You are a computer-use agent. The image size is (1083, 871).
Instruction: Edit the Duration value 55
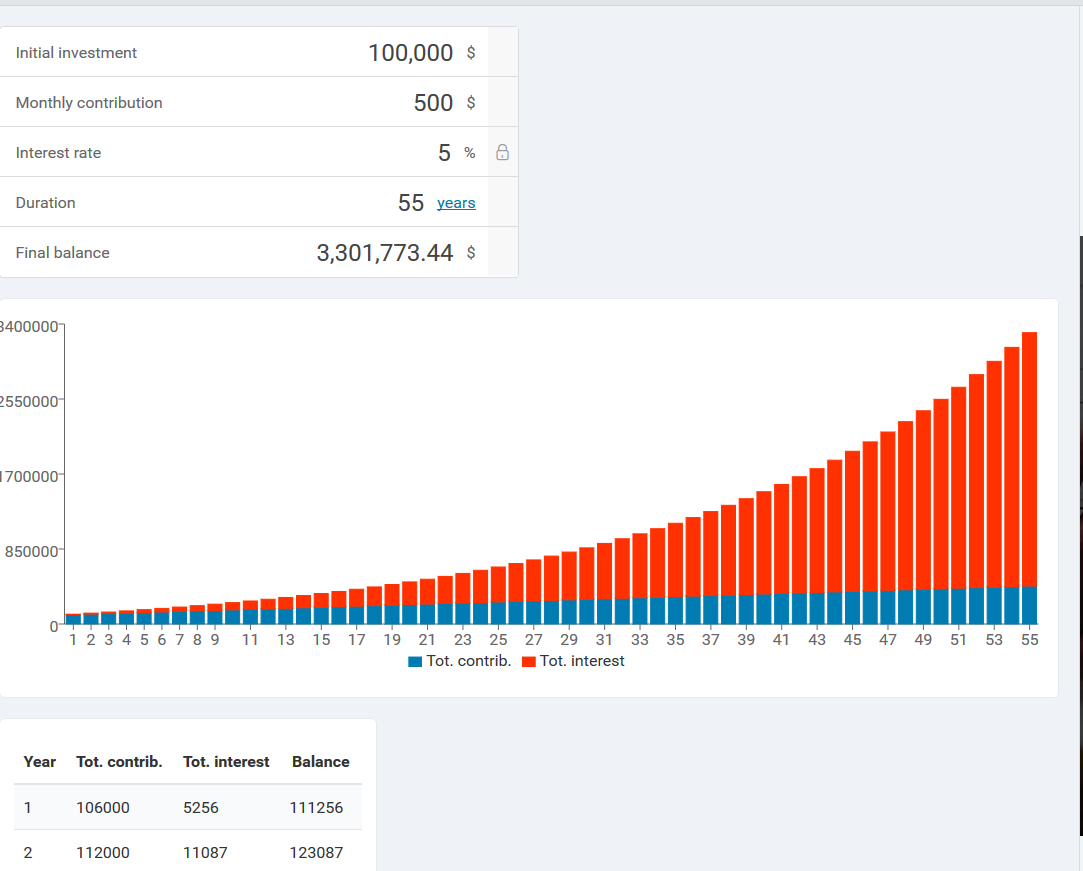tap(411, 203)
